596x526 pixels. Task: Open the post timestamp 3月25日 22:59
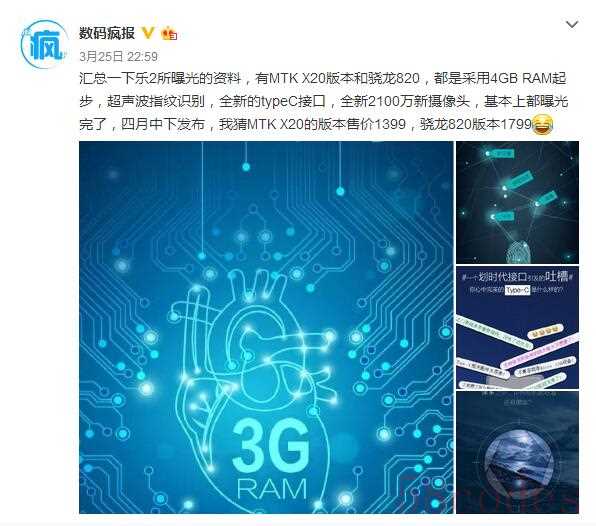tap(118, 57)
